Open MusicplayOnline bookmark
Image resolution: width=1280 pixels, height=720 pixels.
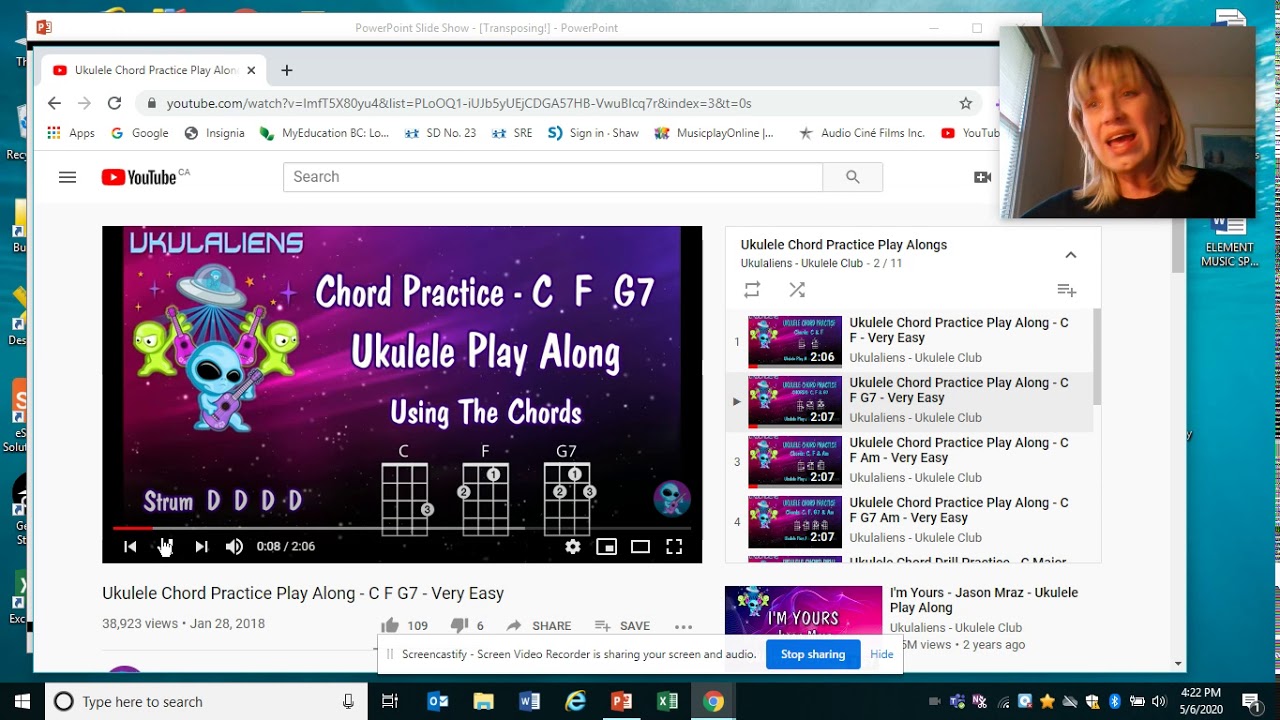(714, 133)
